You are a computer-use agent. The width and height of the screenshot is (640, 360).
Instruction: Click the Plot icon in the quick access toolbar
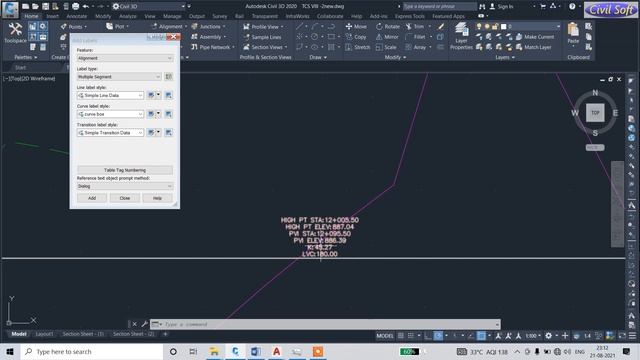(x=76, y=7)
